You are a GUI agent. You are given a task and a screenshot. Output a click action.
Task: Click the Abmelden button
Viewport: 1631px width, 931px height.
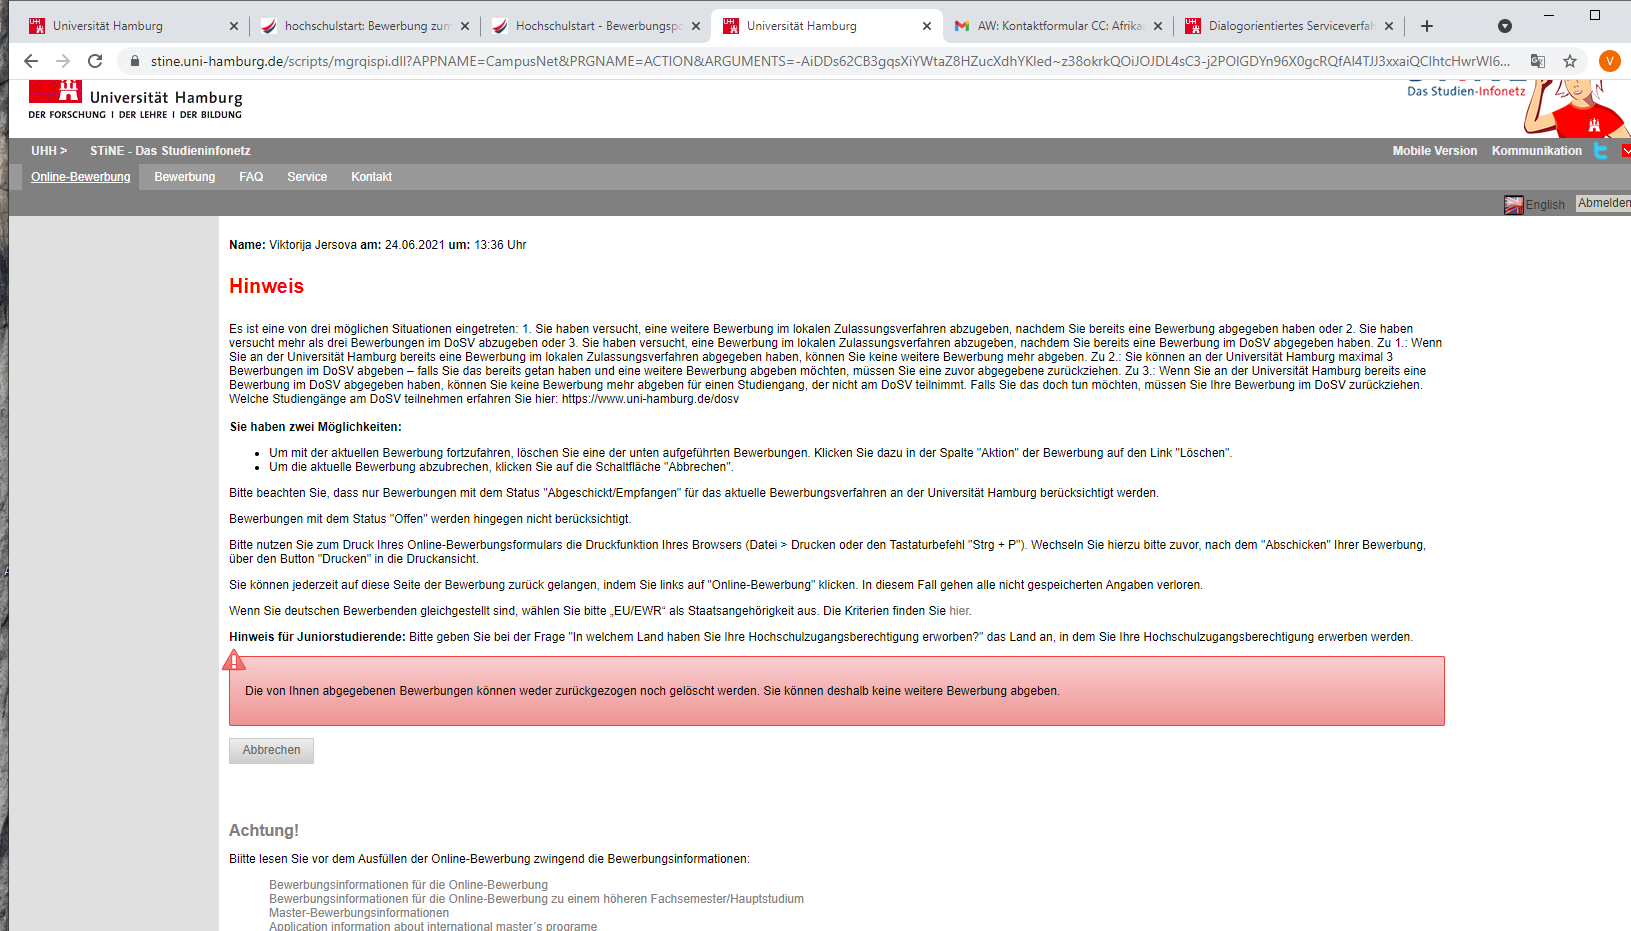[1603, 202]
